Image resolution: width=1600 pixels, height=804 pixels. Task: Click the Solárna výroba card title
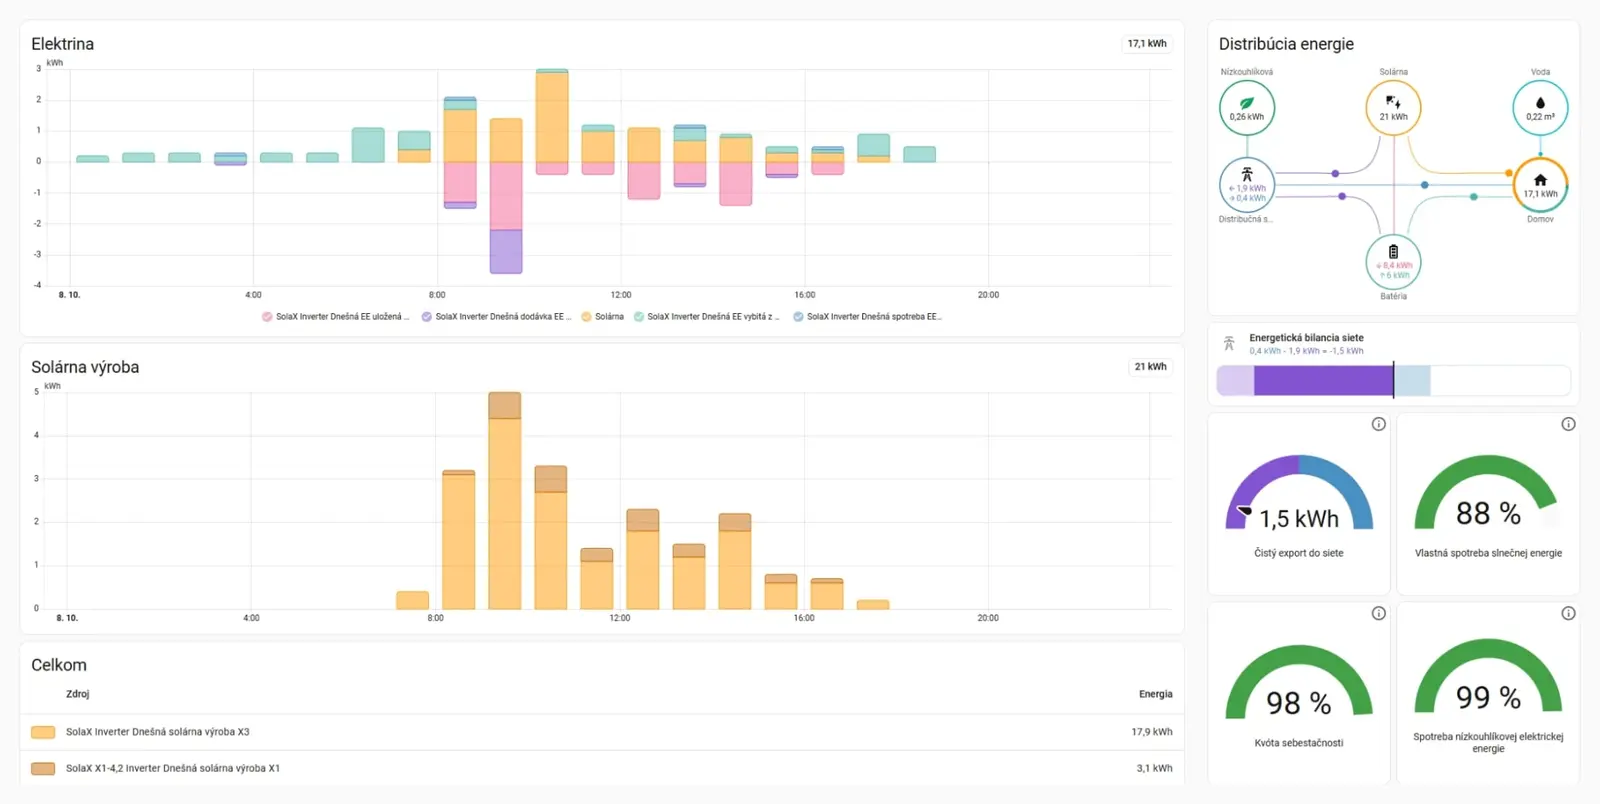[x=85, y=367]
